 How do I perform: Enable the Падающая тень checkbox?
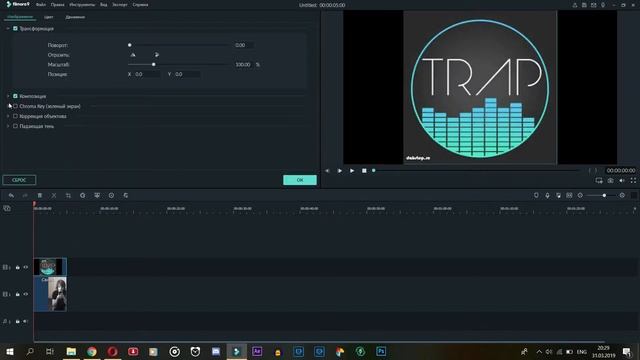15,126
